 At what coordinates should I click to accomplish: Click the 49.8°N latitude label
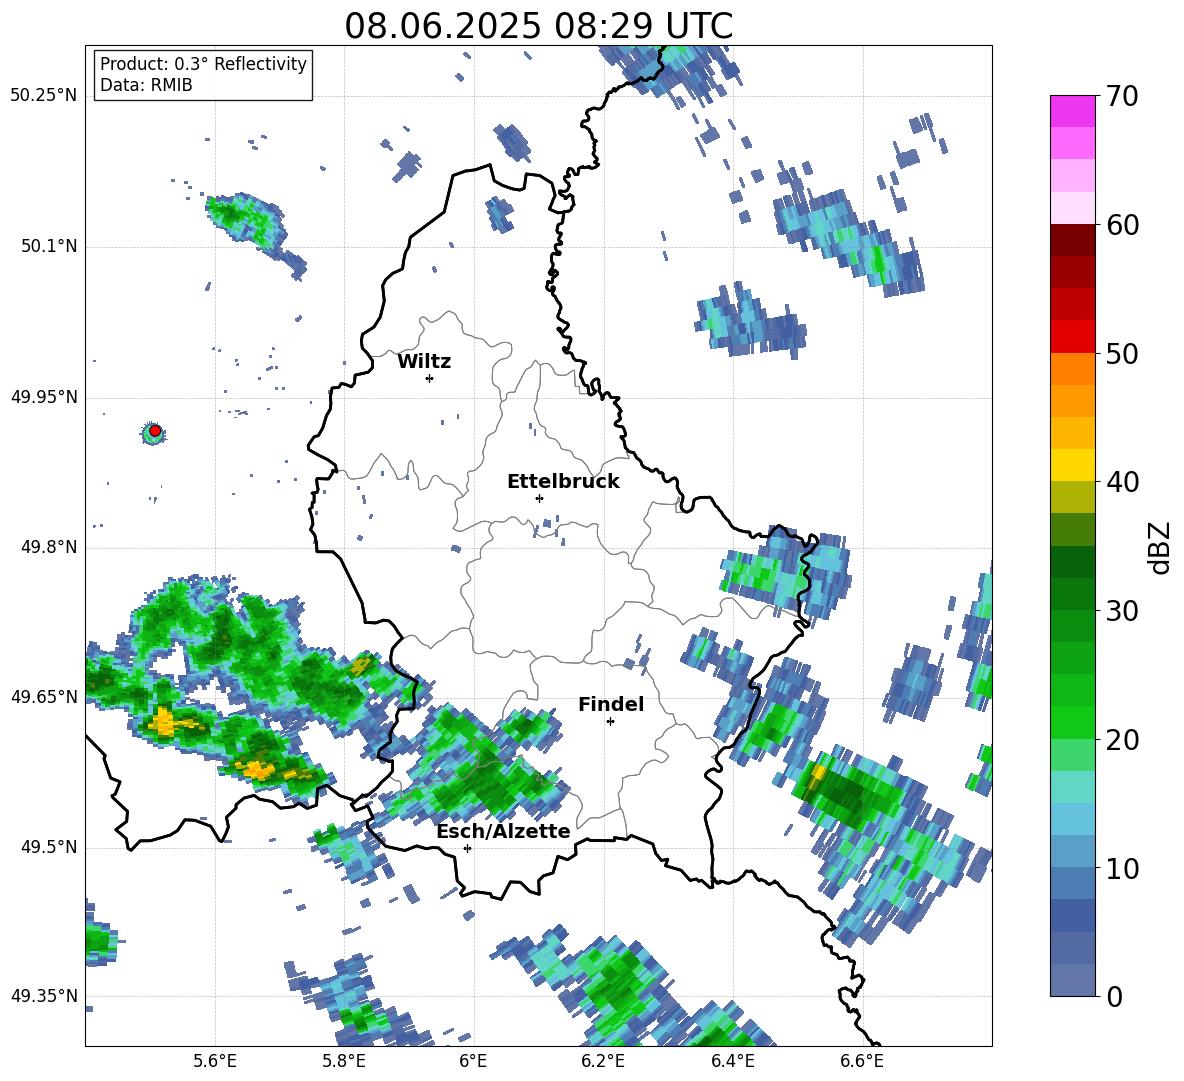[48, 547]
